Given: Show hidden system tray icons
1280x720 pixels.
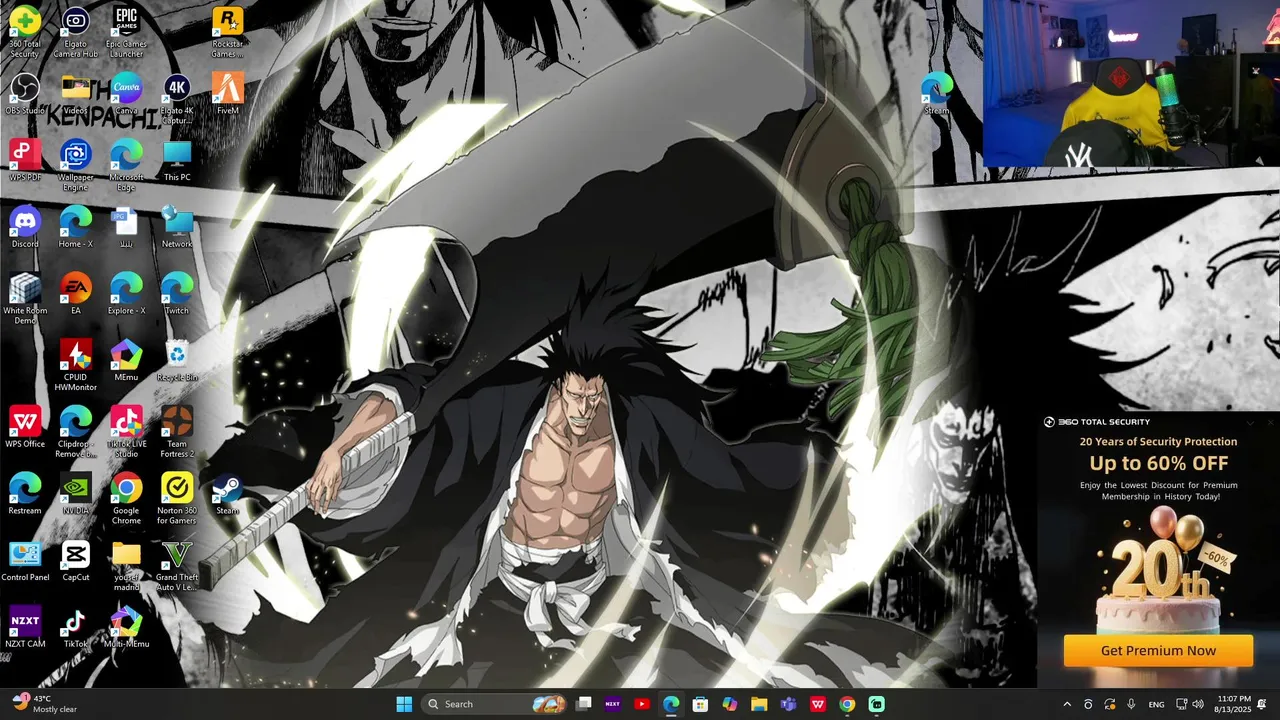Looking at the screenshot, I should click(1067, 704).
